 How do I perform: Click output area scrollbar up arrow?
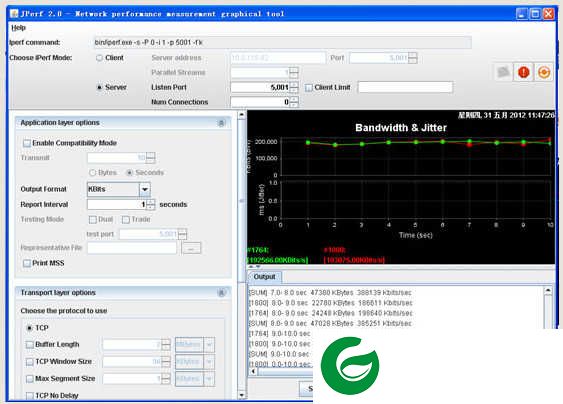click(x=548, y=291)
